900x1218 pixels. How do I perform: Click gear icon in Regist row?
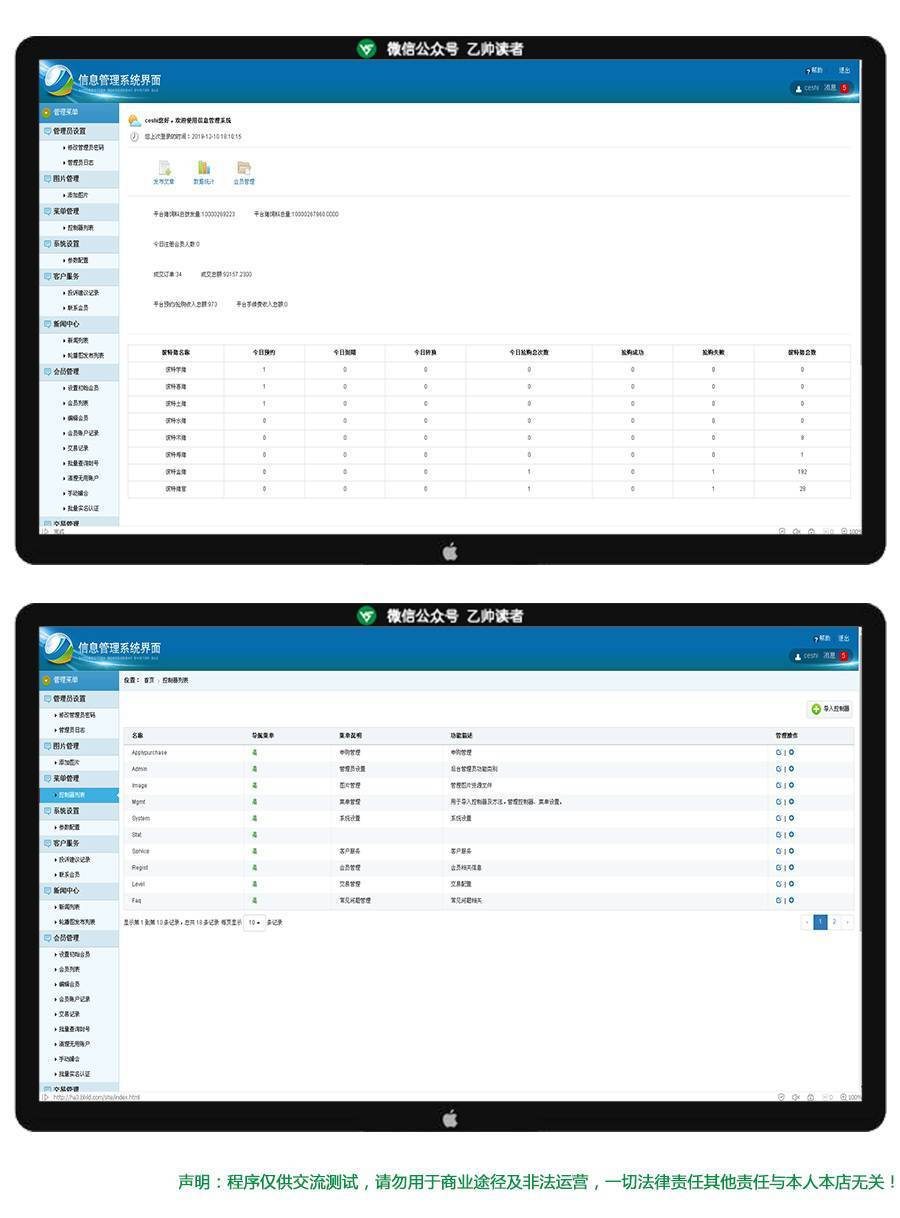click(791, 867)
